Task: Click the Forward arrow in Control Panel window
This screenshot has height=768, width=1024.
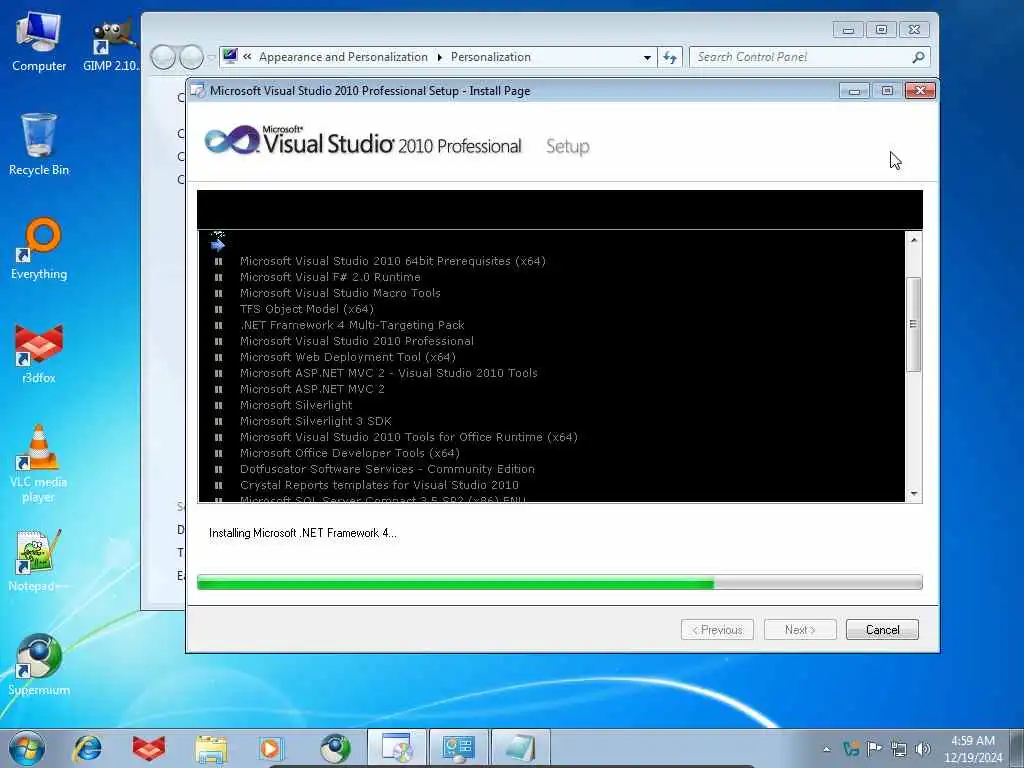Action: tap(191, 57)
